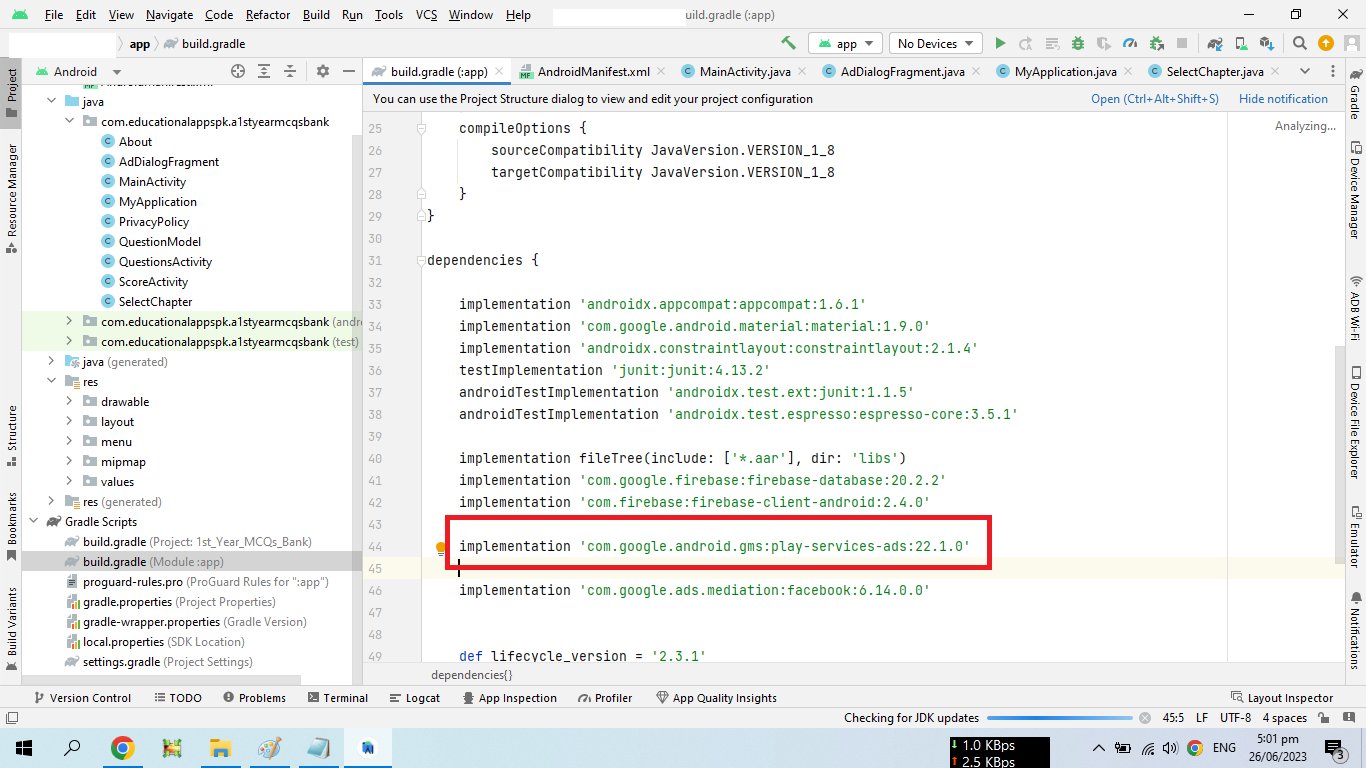
Task: Expand java (generated) node
Action: pos(51,362)
